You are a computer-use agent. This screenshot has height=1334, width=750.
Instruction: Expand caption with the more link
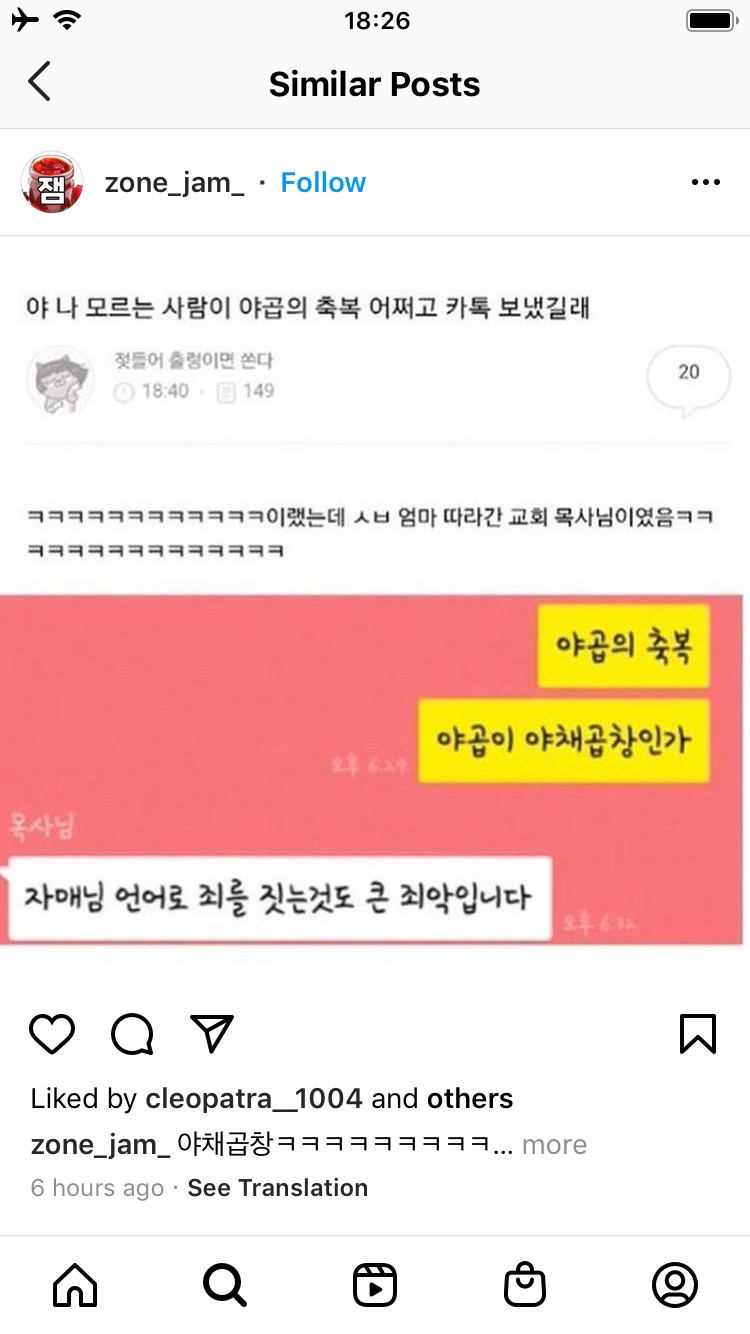554,1145
